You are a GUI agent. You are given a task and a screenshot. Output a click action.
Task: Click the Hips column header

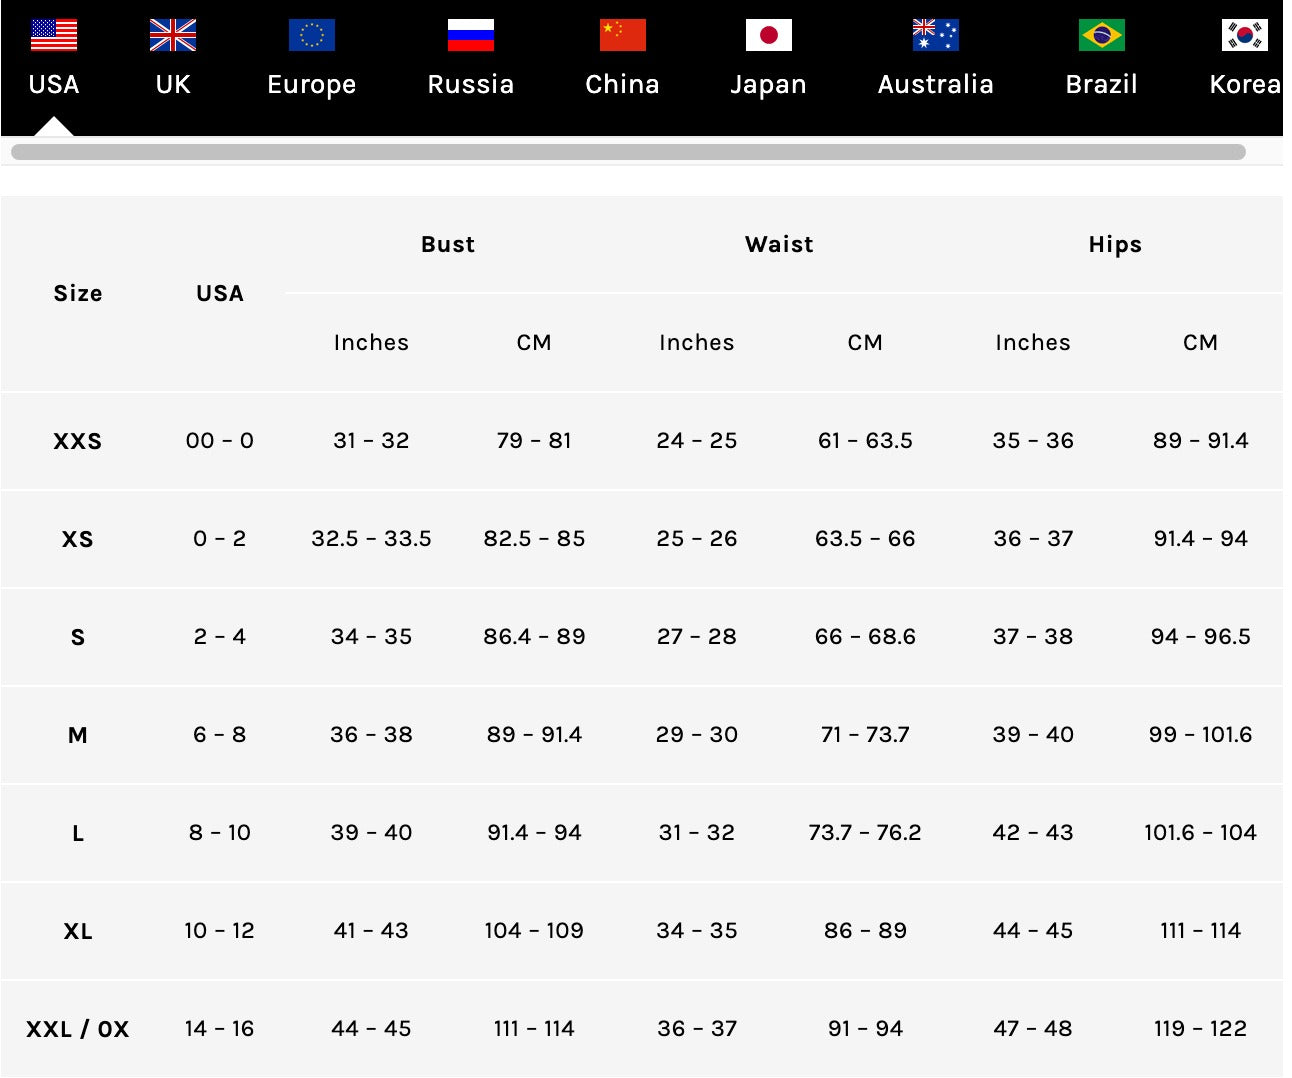click(x=1115, y=244)
